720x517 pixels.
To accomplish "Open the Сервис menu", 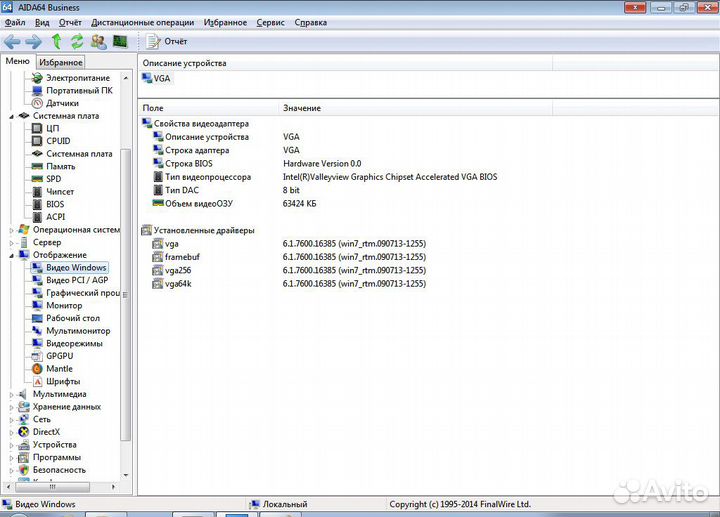I will [x=270, y=22].
